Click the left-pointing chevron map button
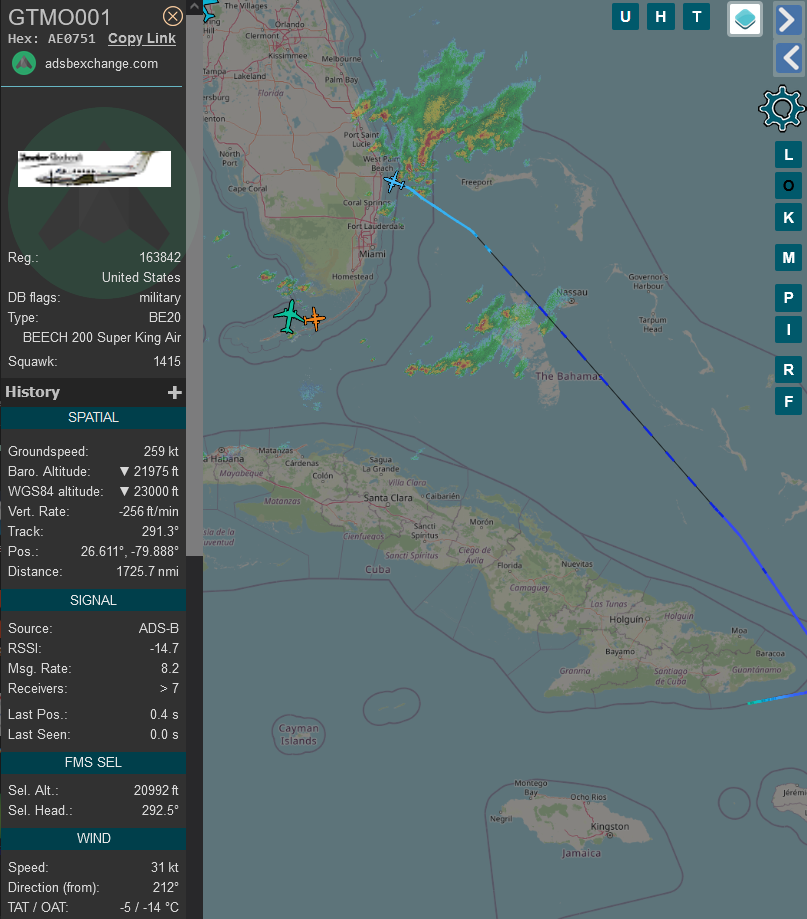 coord(788,58)
